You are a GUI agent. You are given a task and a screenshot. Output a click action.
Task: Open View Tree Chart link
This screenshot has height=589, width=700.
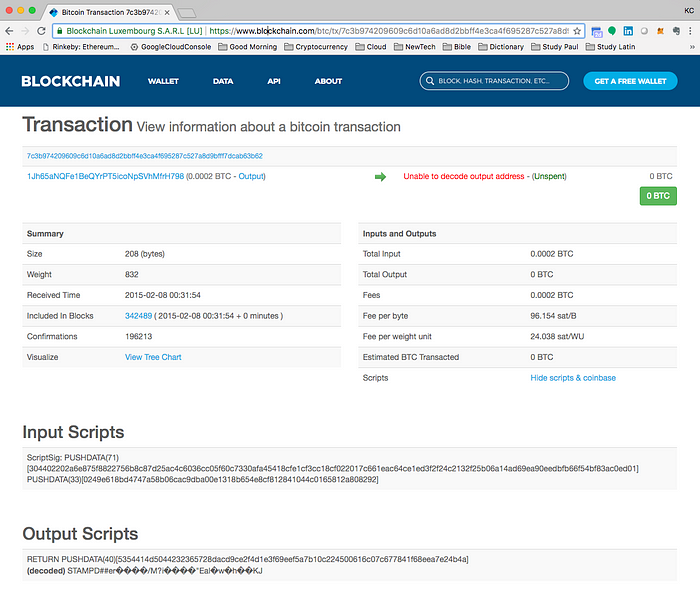(x=153, y=357)
